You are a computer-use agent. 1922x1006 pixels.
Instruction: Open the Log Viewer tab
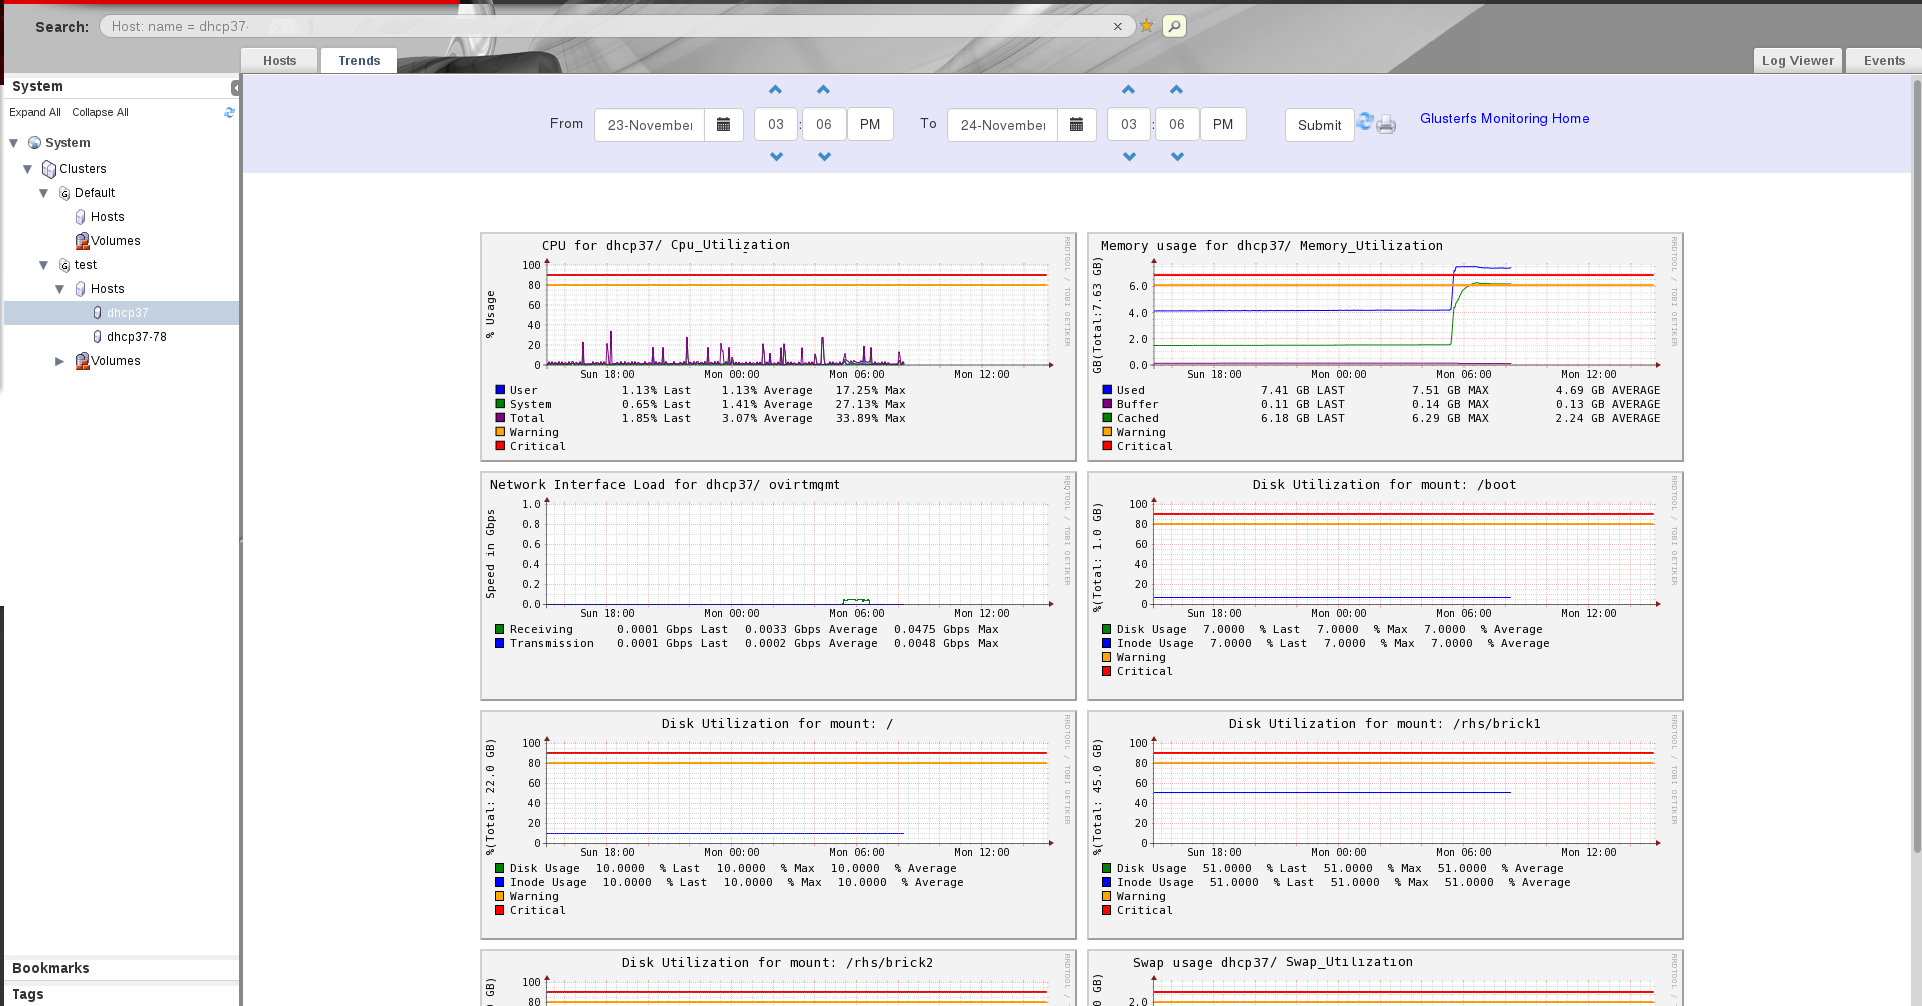pyautogui.click(x=1797, y=61)
